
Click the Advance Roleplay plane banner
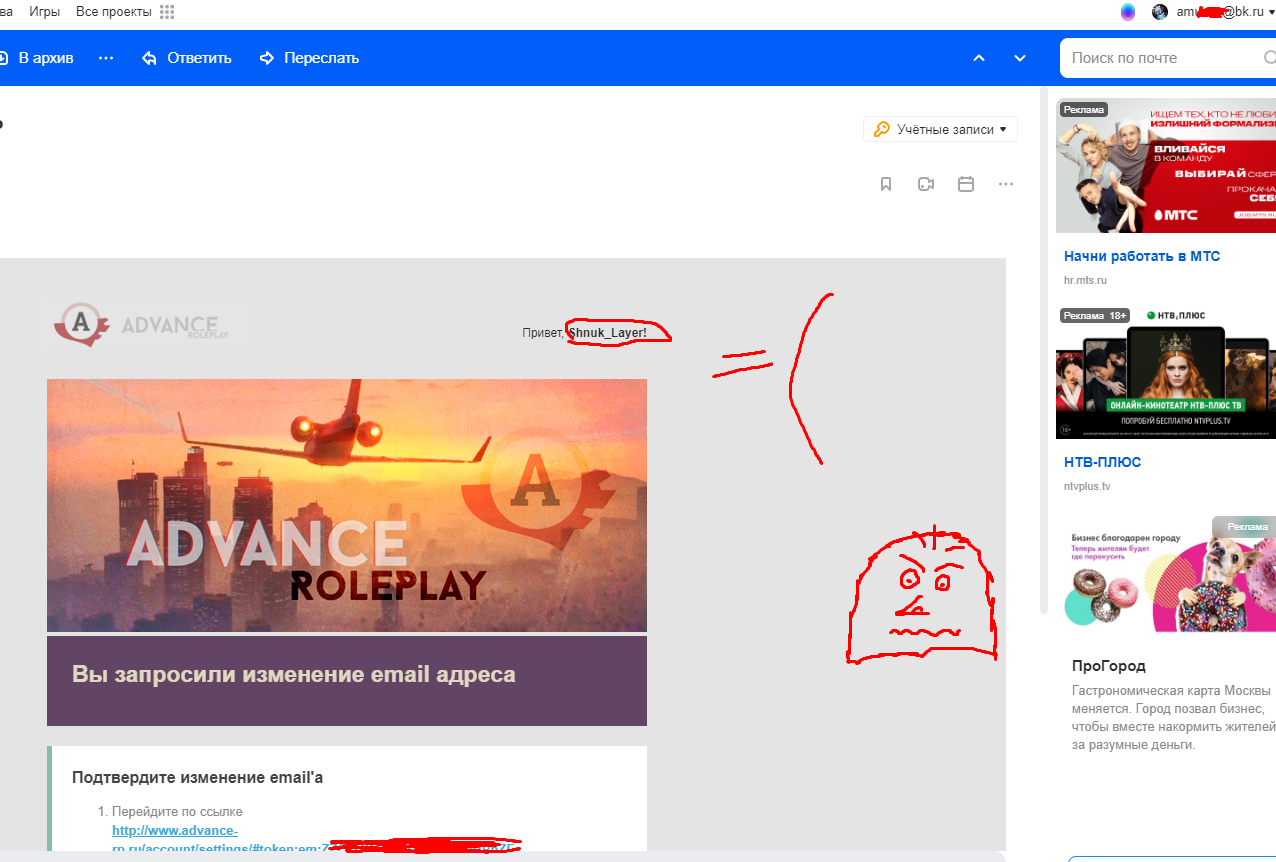click(x=347, y=505)
